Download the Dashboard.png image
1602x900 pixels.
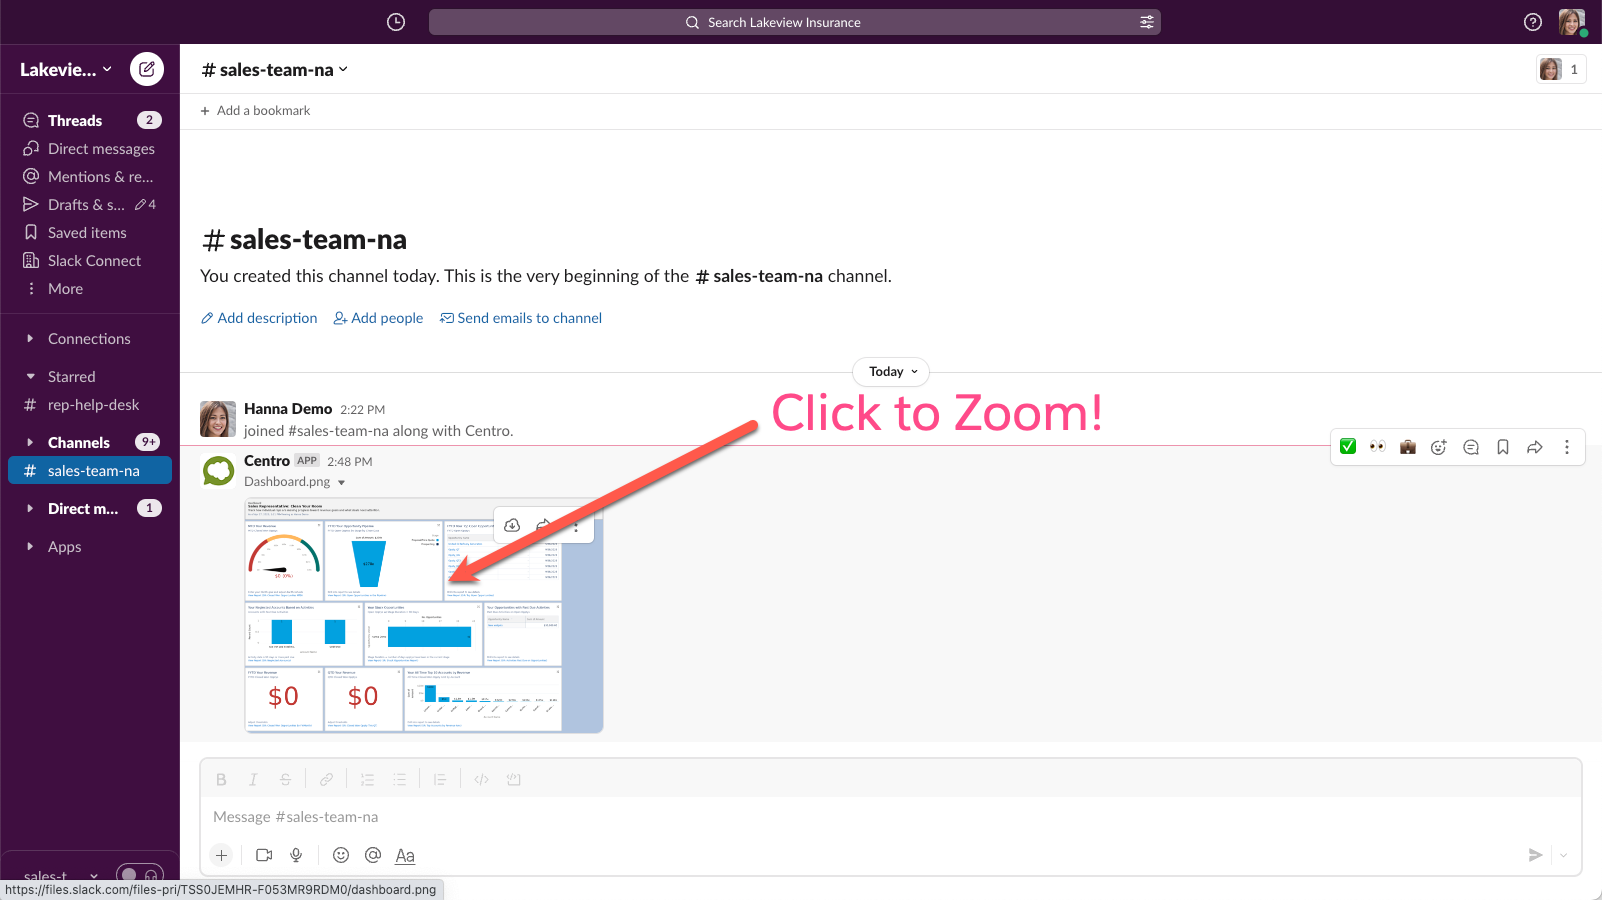pyautogui.click(x=512, y=525)
